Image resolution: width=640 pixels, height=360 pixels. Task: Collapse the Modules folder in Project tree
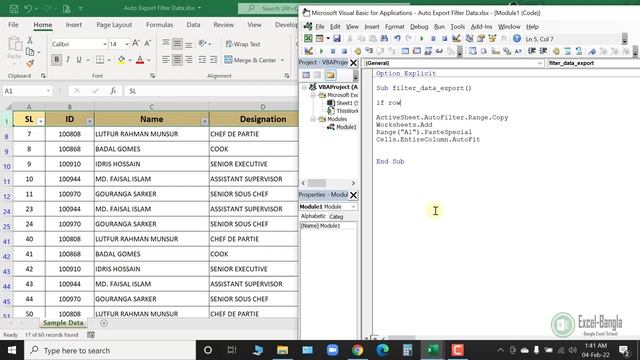click(313, 119)
